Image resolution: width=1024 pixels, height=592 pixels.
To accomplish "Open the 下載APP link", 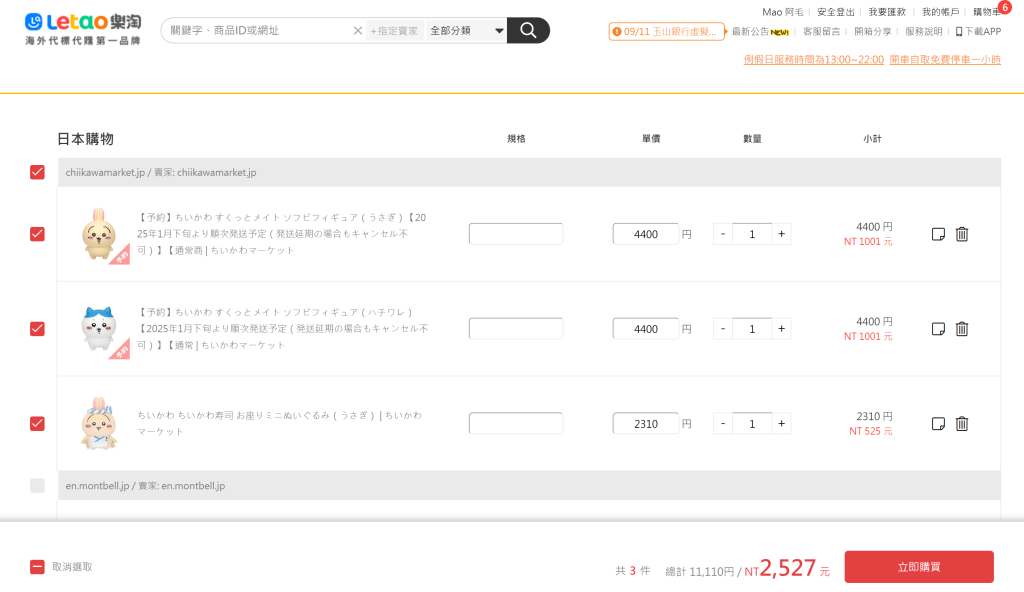I will tap(978, 32).
